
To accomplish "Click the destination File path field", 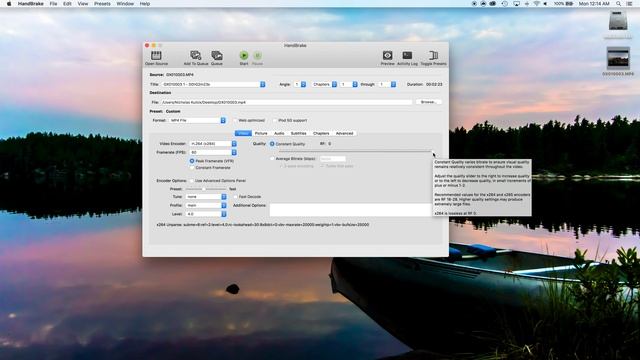I will pos(286,102).
